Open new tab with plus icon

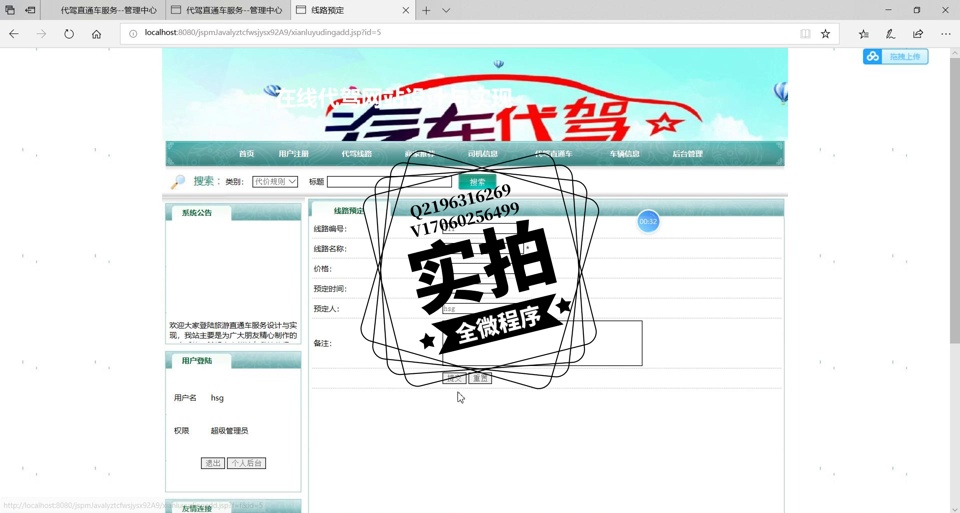tap(426, 10)
